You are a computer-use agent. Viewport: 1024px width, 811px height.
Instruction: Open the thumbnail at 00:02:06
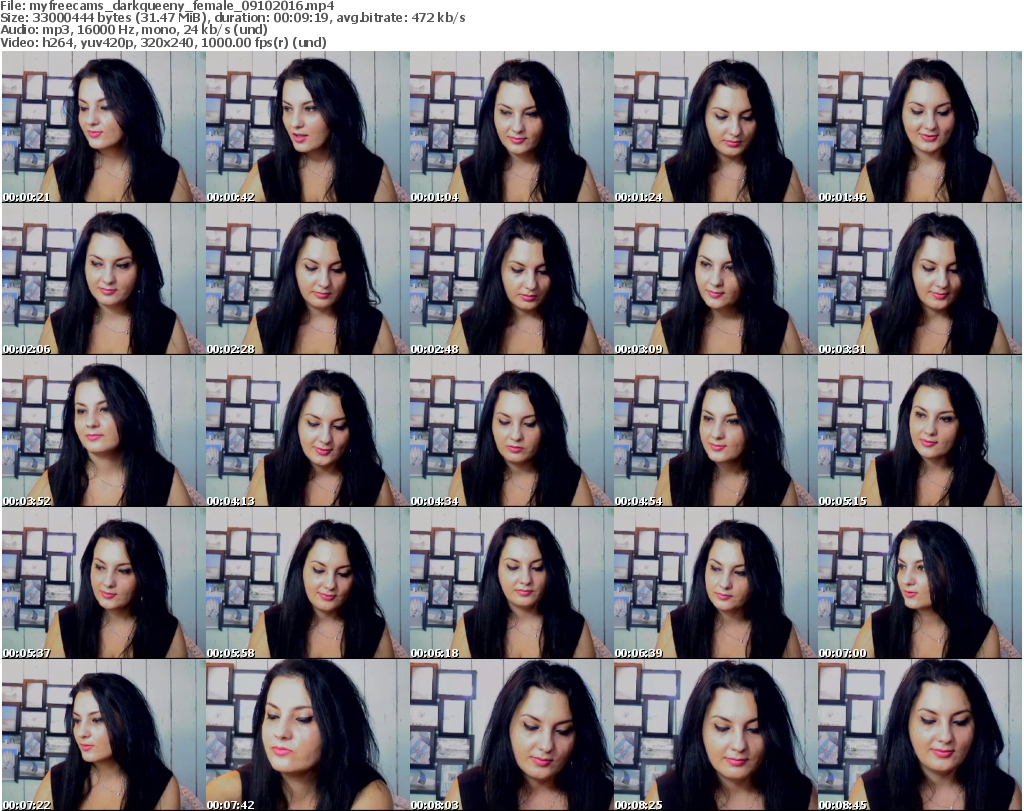click(103, 279)
